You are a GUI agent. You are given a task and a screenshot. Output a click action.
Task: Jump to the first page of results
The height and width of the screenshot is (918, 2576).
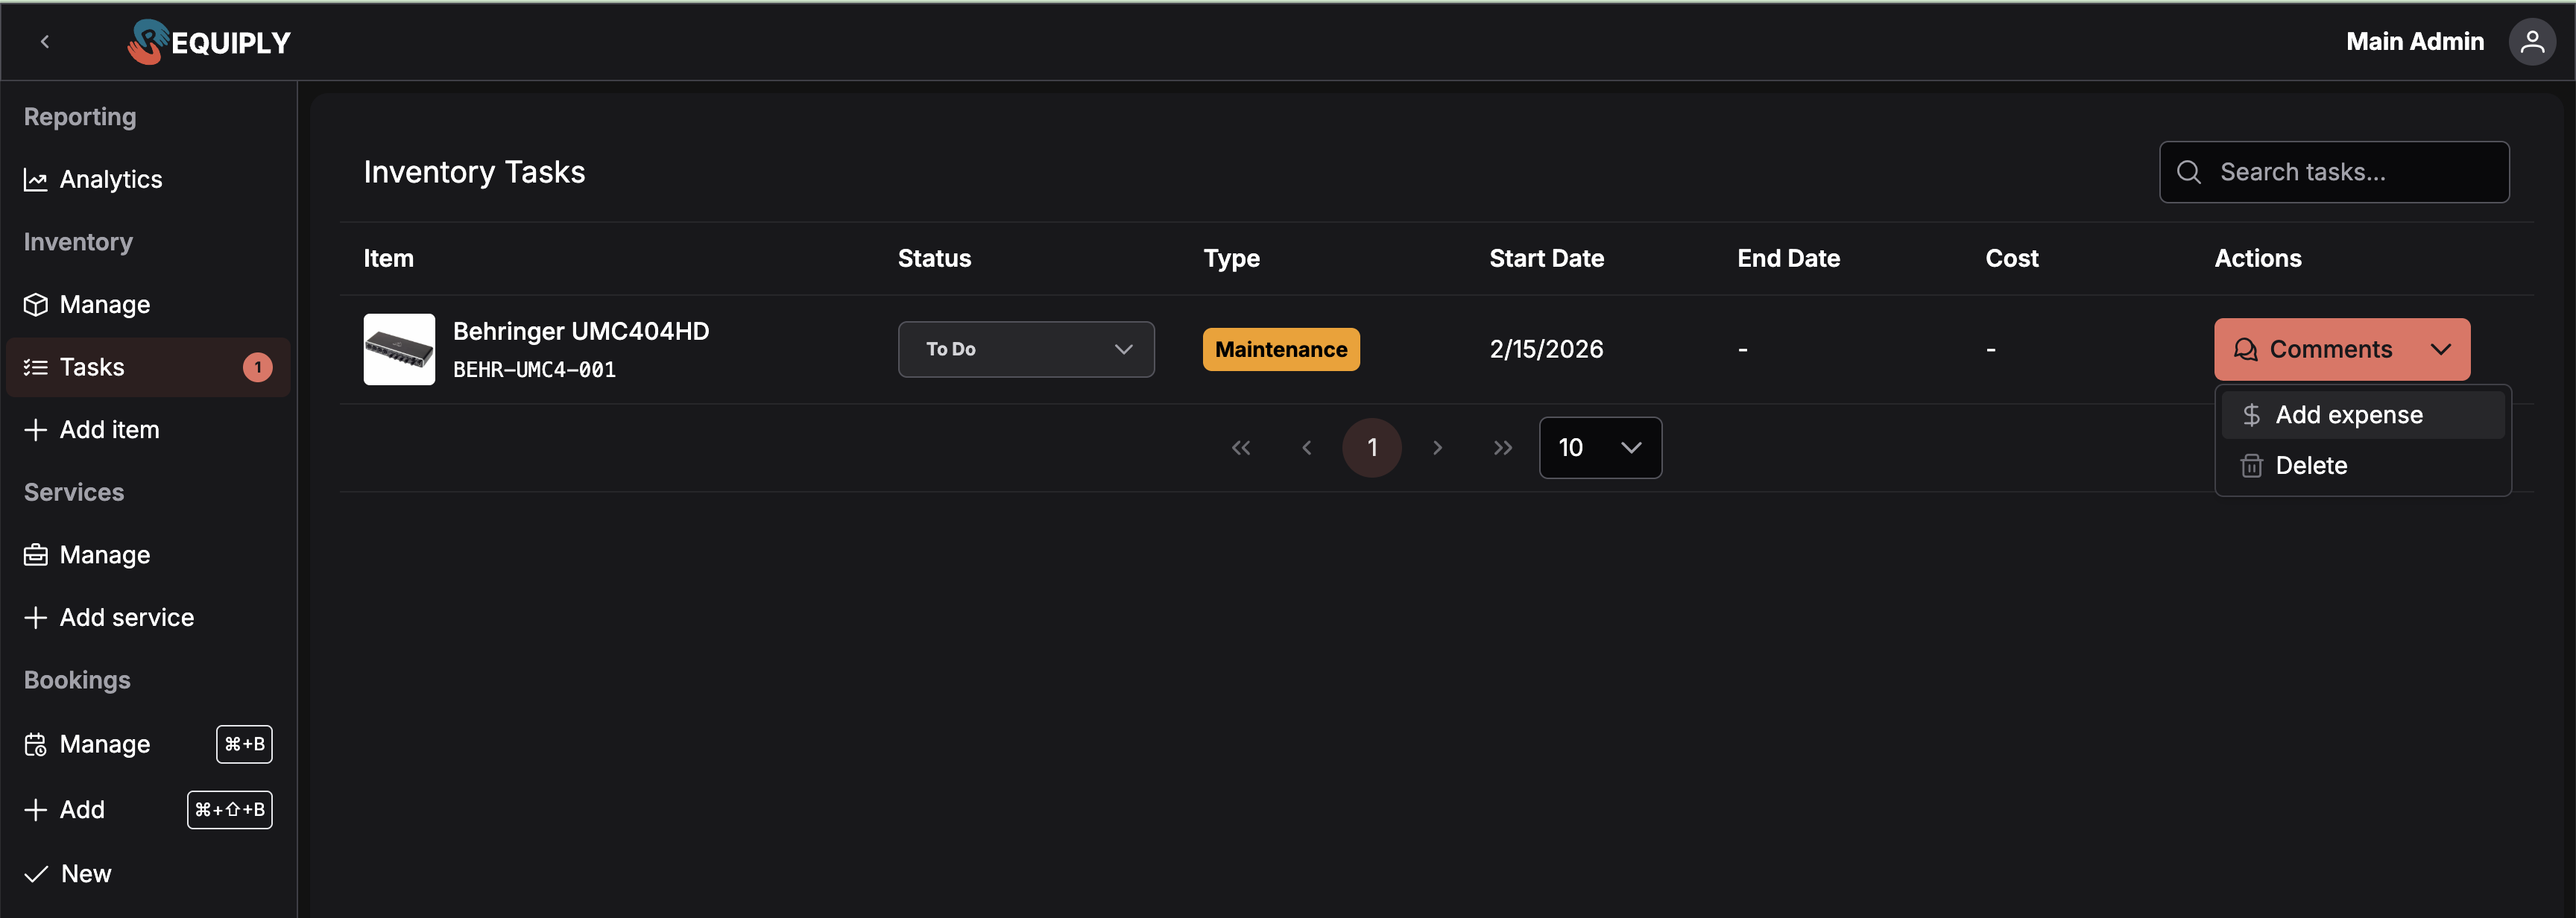1241,448
